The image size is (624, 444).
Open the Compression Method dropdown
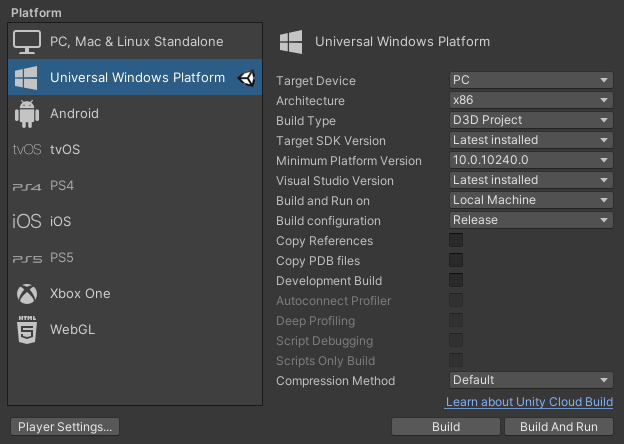(530, 381)
